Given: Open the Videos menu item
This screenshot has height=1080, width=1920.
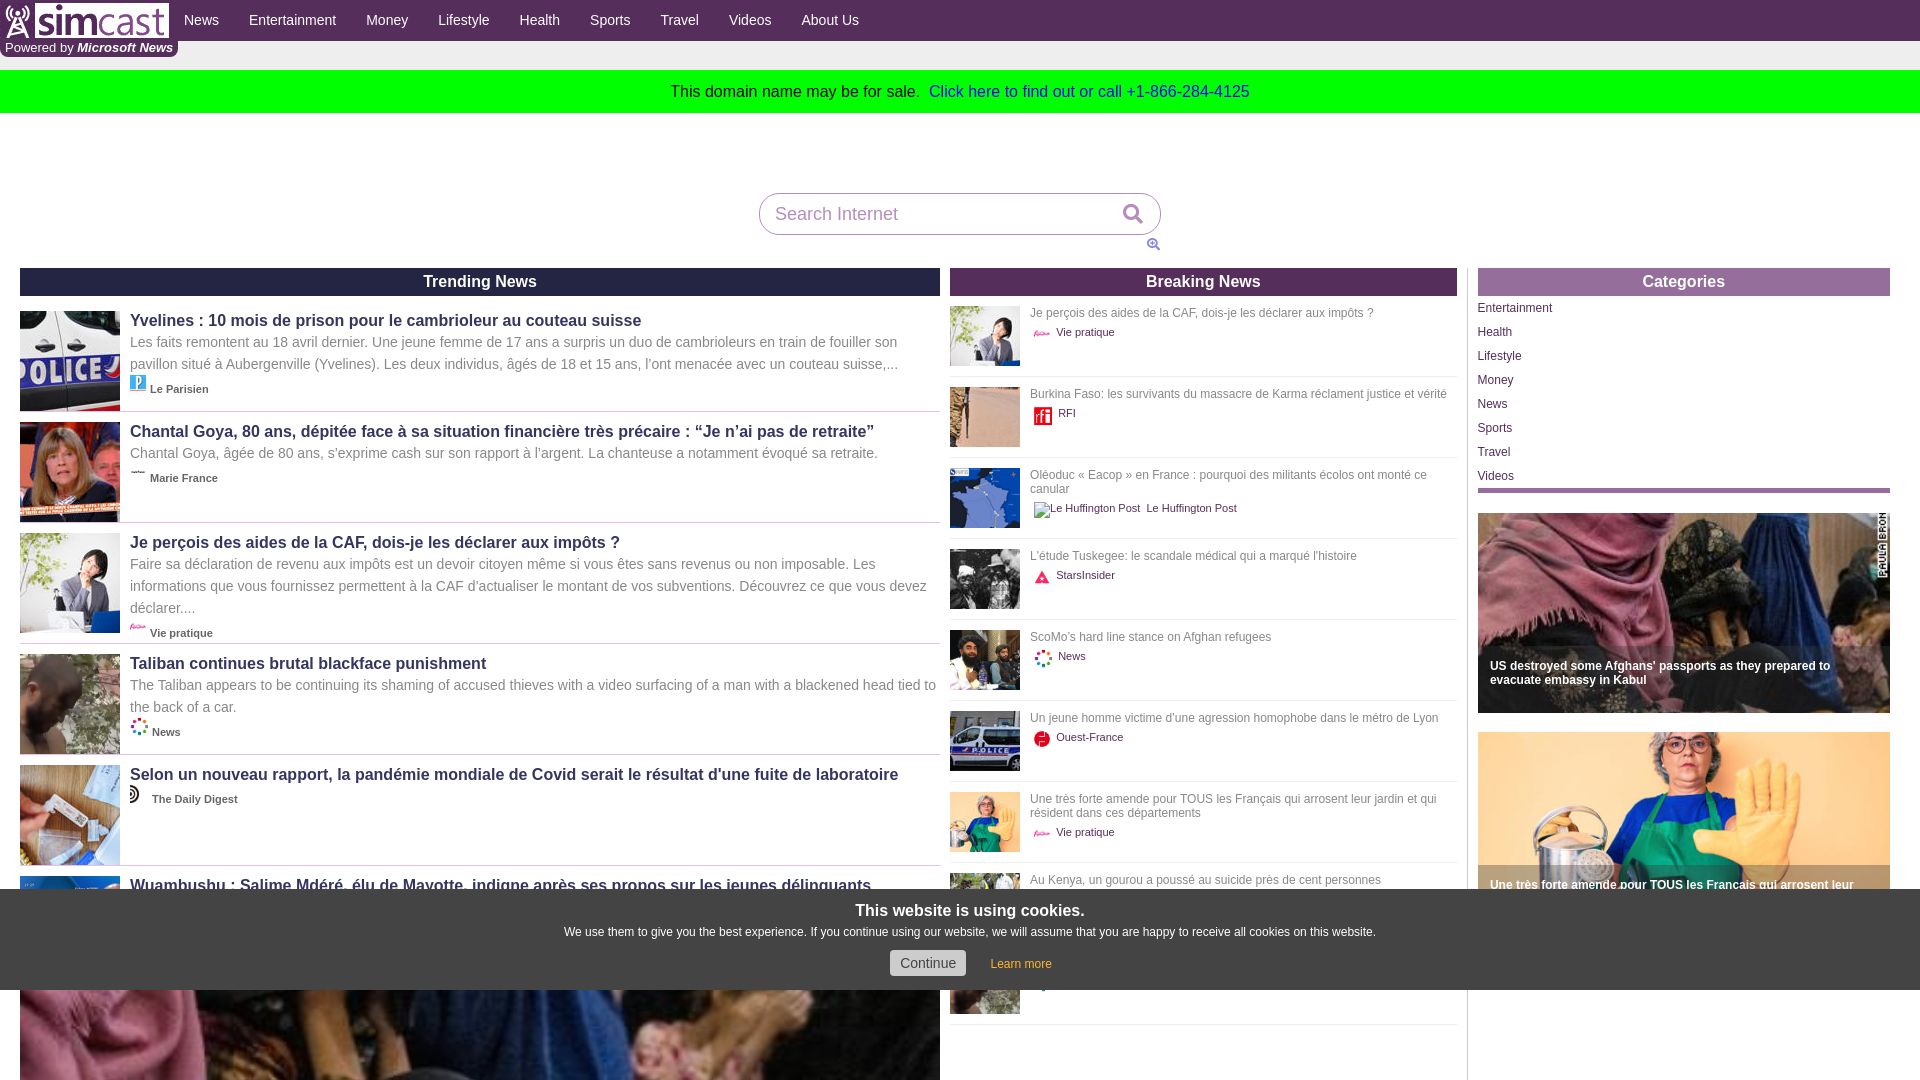Looking at the screenshot, I should (x=750, y=20).
